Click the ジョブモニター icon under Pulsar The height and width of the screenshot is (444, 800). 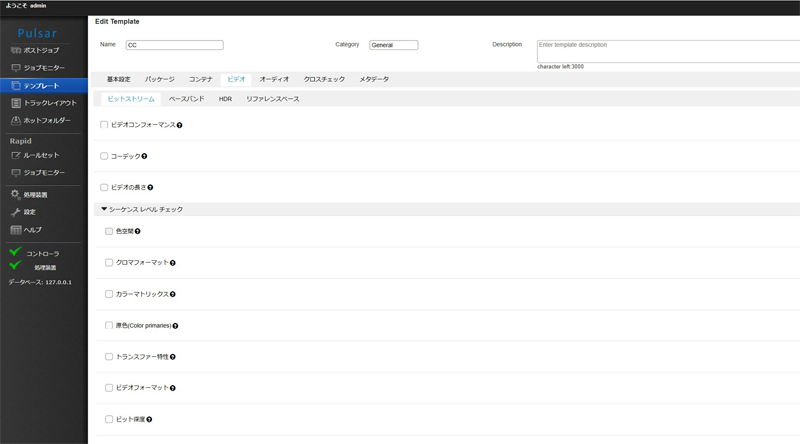[x=16, y=68]
